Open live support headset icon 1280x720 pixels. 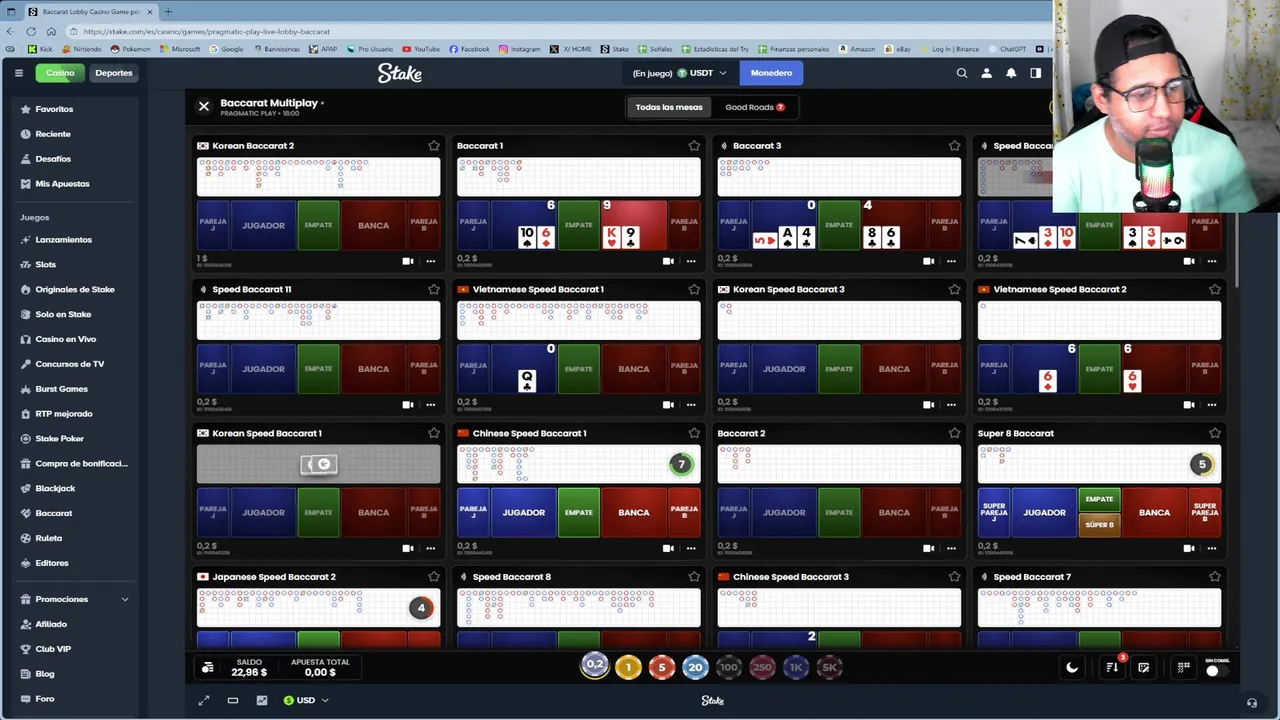coord(1252,703)
